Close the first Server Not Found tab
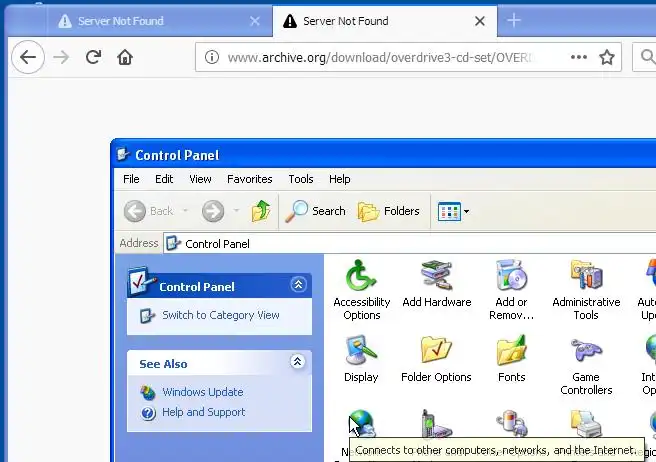The width and height of the screenshot is (656, 462). pos(255,21)
